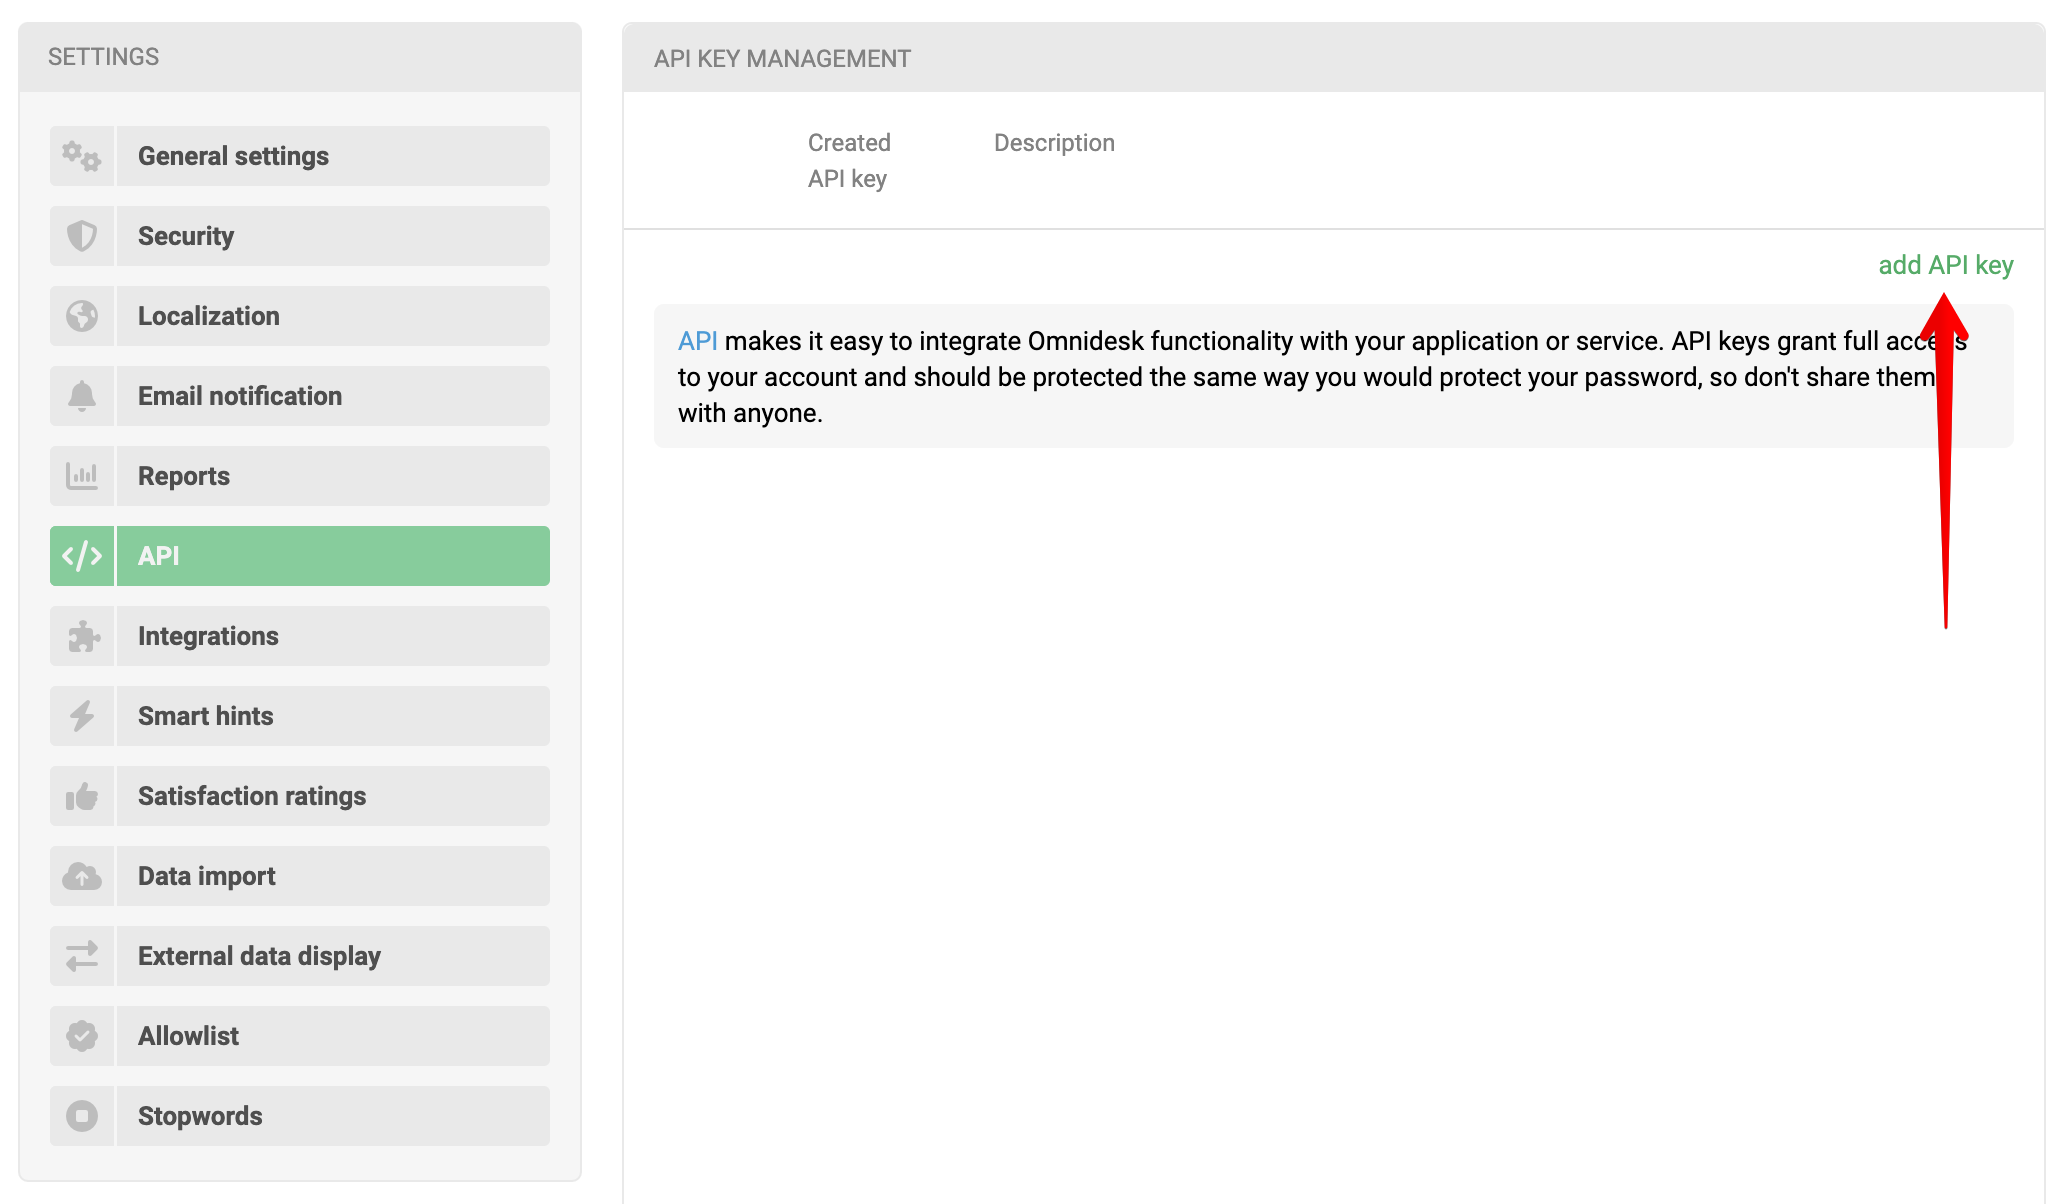Viewport: 2068px width, 1204px height.
Task: Click the Integrations puzzle piece icon
Action: tap(82, 635)
